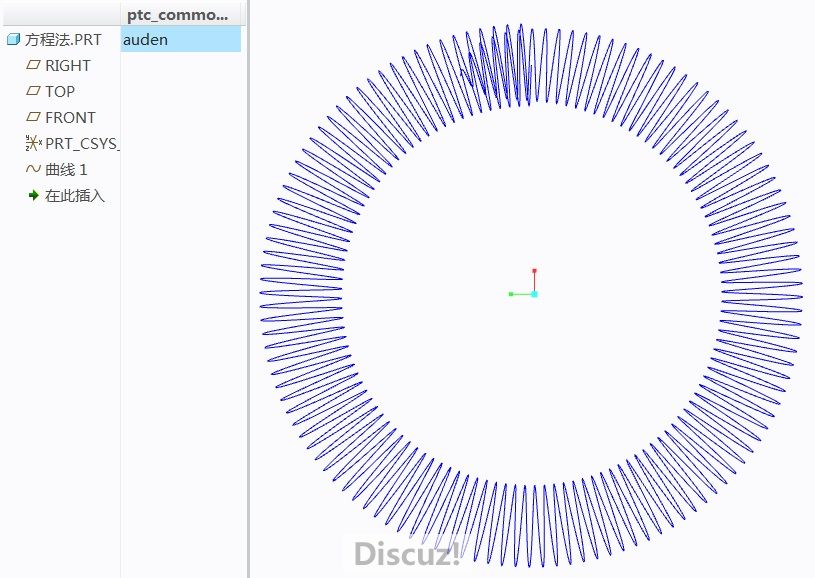
Task: Select the 方程法.PRT root tree item
Action: pyautogui.click(x=63, y=40)
